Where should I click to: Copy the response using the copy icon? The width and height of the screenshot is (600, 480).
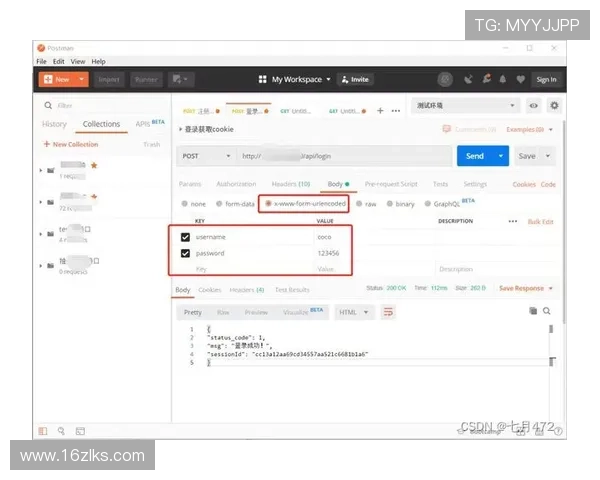click(533, 312)
